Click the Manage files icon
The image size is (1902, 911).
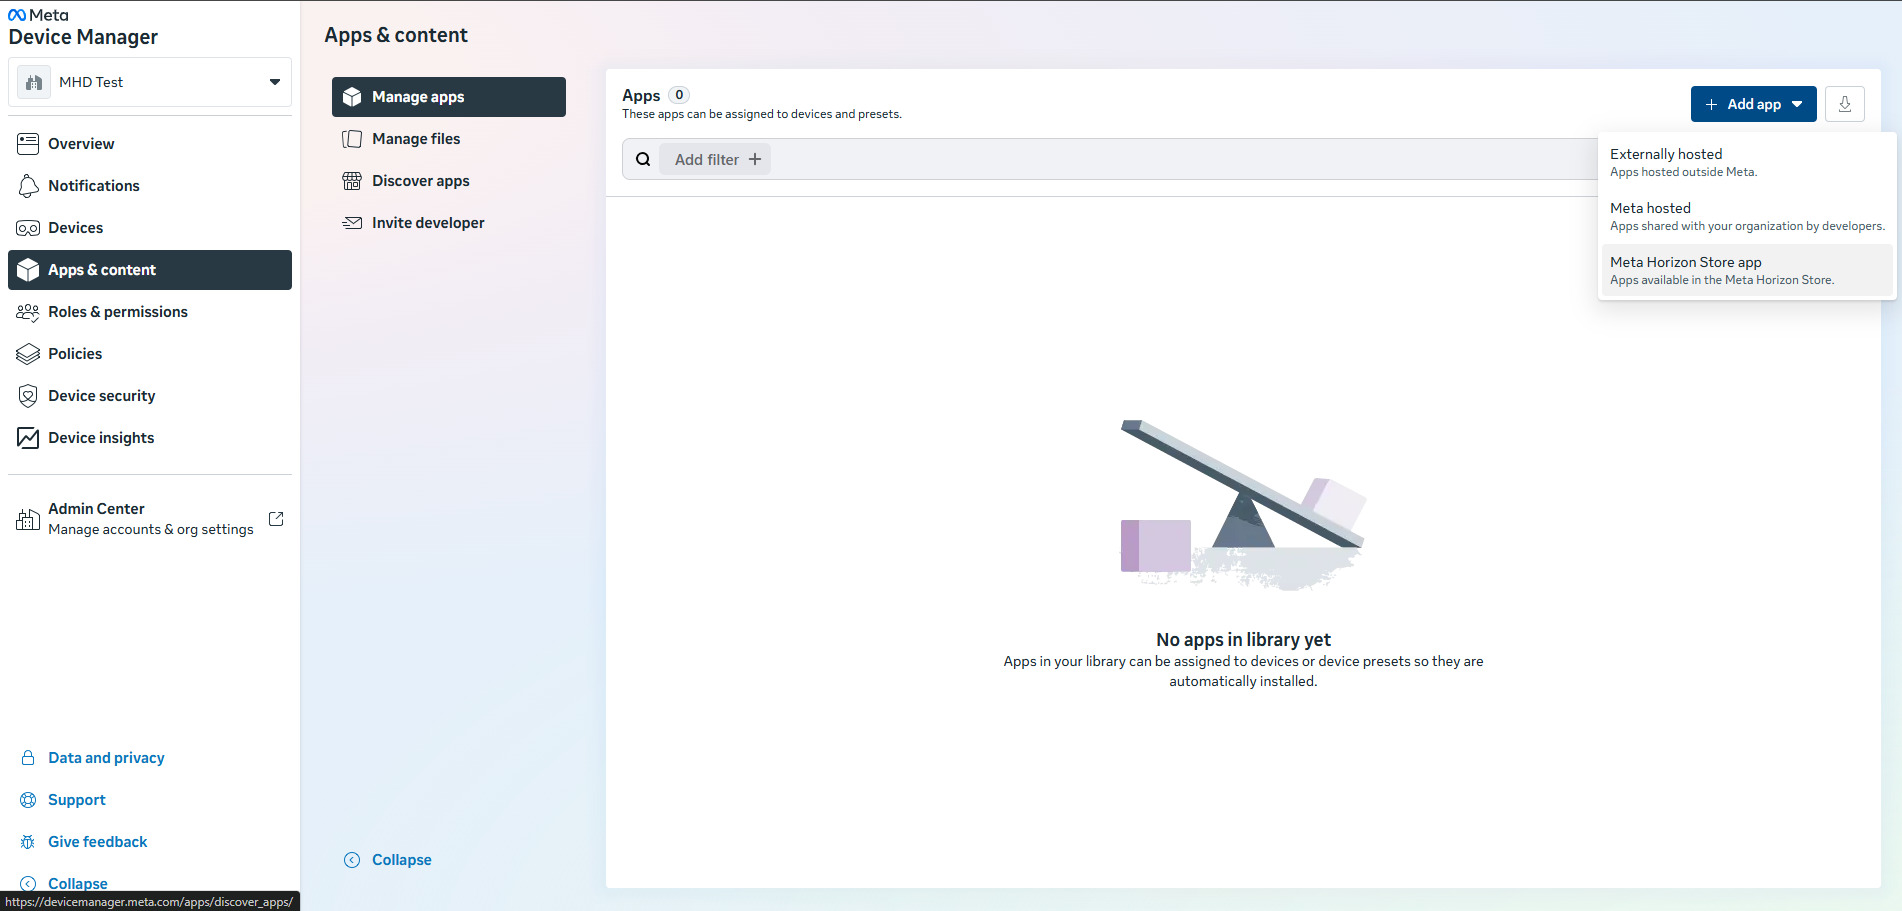coord(352,139)
